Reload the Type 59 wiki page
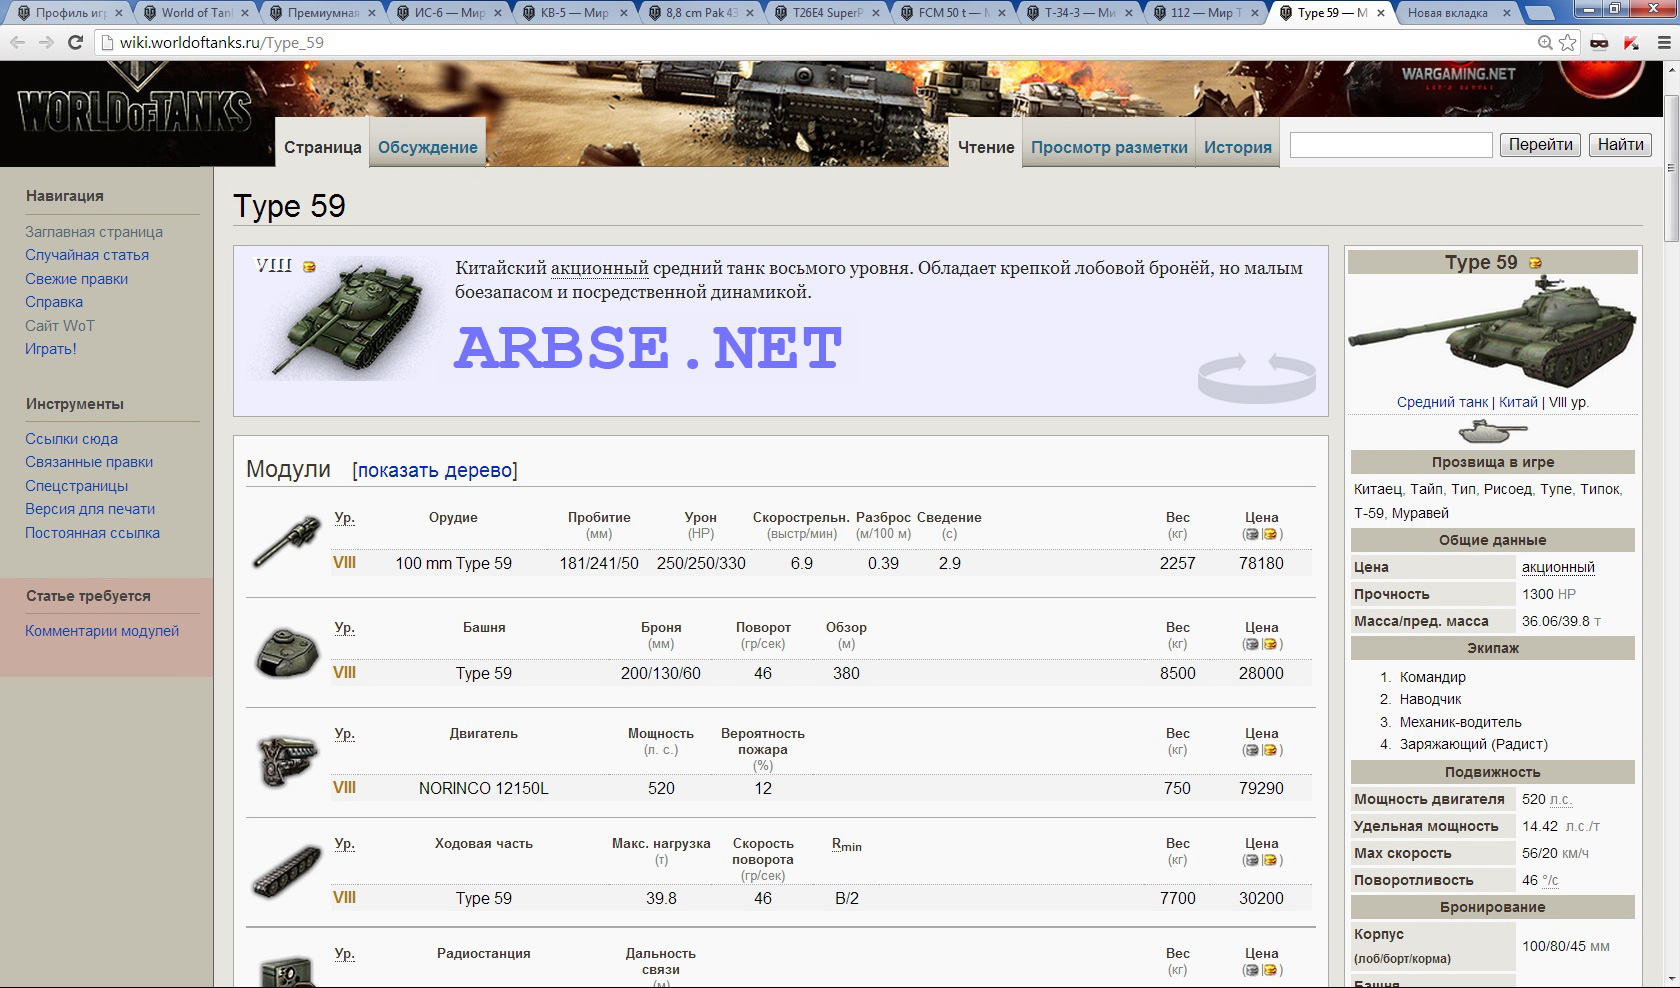Viewport: 1680px width, 988px height. tap(75, 42)
